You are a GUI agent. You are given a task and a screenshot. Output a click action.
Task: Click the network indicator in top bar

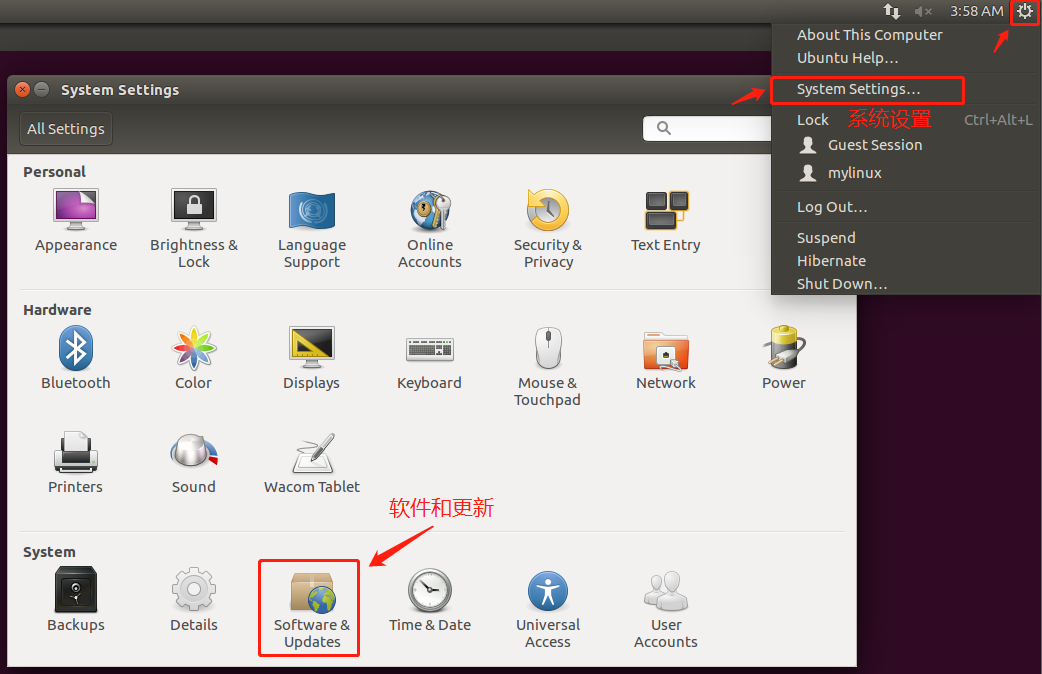coord(891,11)
